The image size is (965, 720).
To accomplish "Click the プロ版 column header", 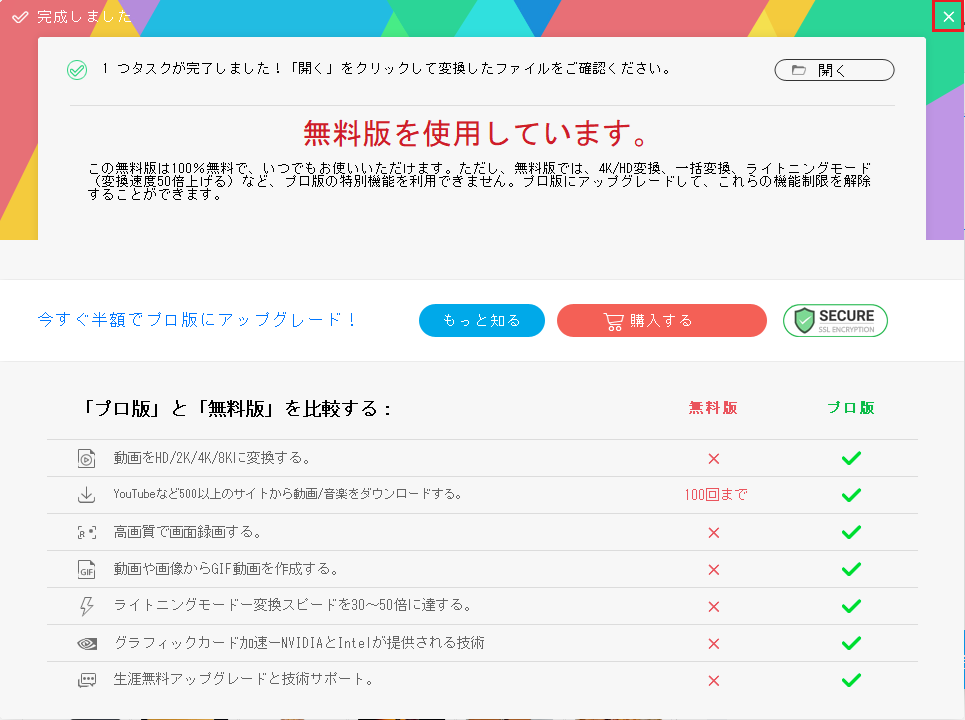I will pyautogui.click(x=851, y=408).
